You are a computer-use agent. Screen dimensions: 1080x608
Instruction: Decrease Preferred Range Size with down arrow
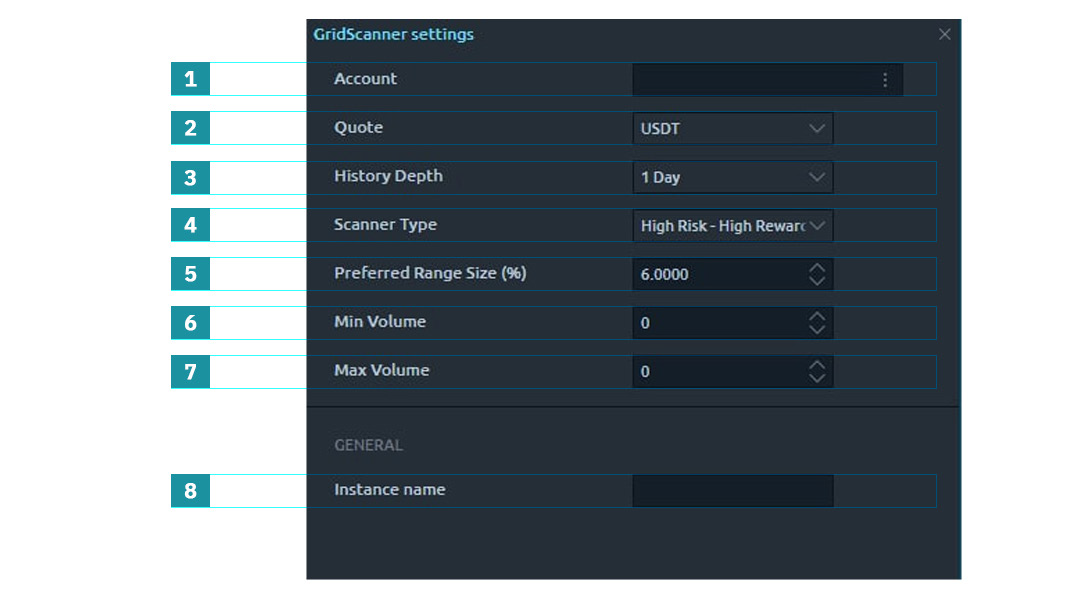(x=817, y=281)
